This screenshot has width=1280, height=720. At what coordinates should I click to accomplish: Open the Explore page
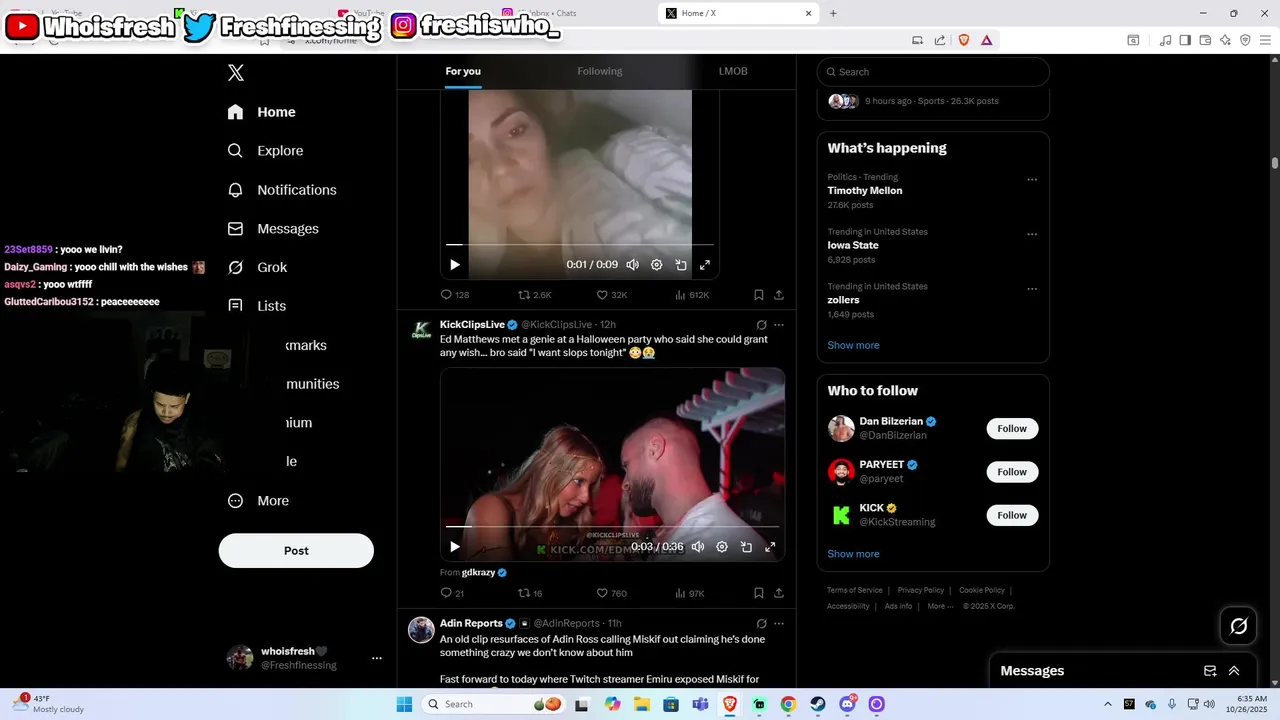(265, 151)
